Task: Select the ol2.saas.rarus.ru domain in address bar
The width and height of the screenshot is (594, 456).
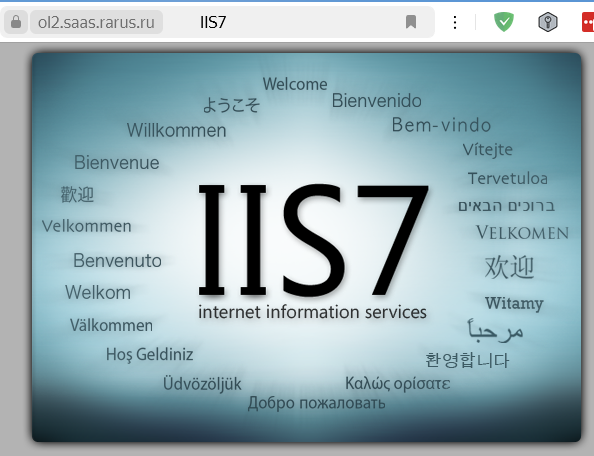Action: pos(96,22)
